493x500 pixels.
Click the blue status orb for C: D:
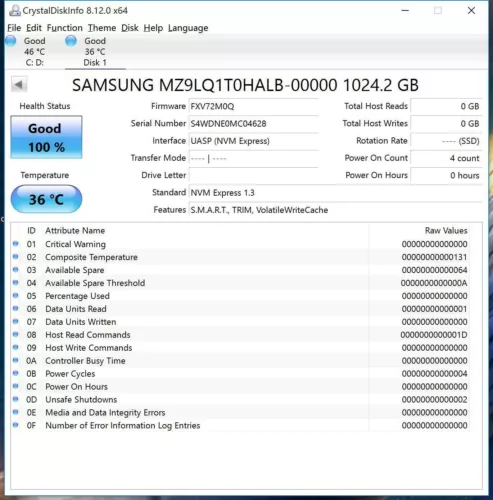(11, 41)
